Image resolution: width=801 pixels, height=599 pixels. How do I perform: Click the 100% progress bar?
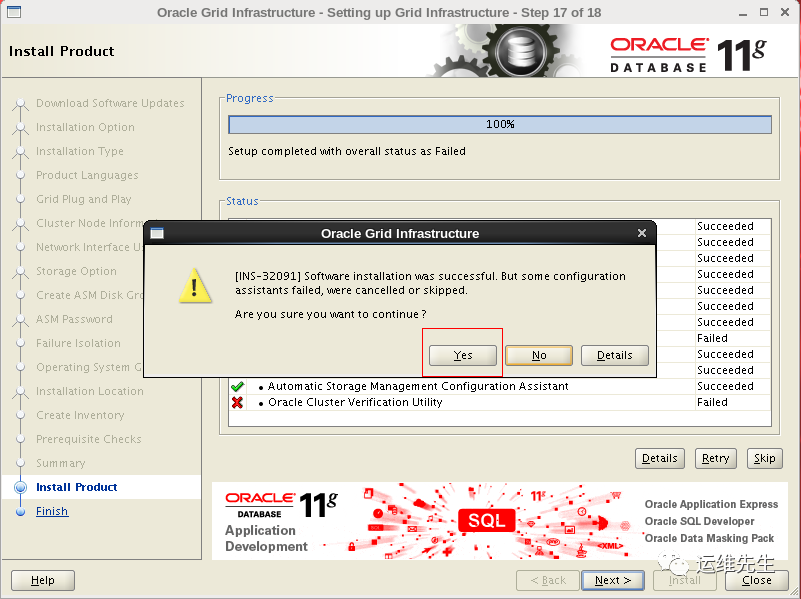(x=500, y=125)
